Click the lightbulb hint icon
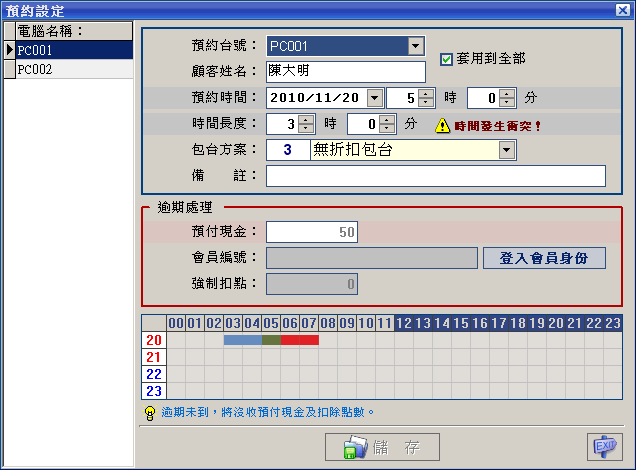The height and width of the screenshot is (470, 636). click(150, 412)
